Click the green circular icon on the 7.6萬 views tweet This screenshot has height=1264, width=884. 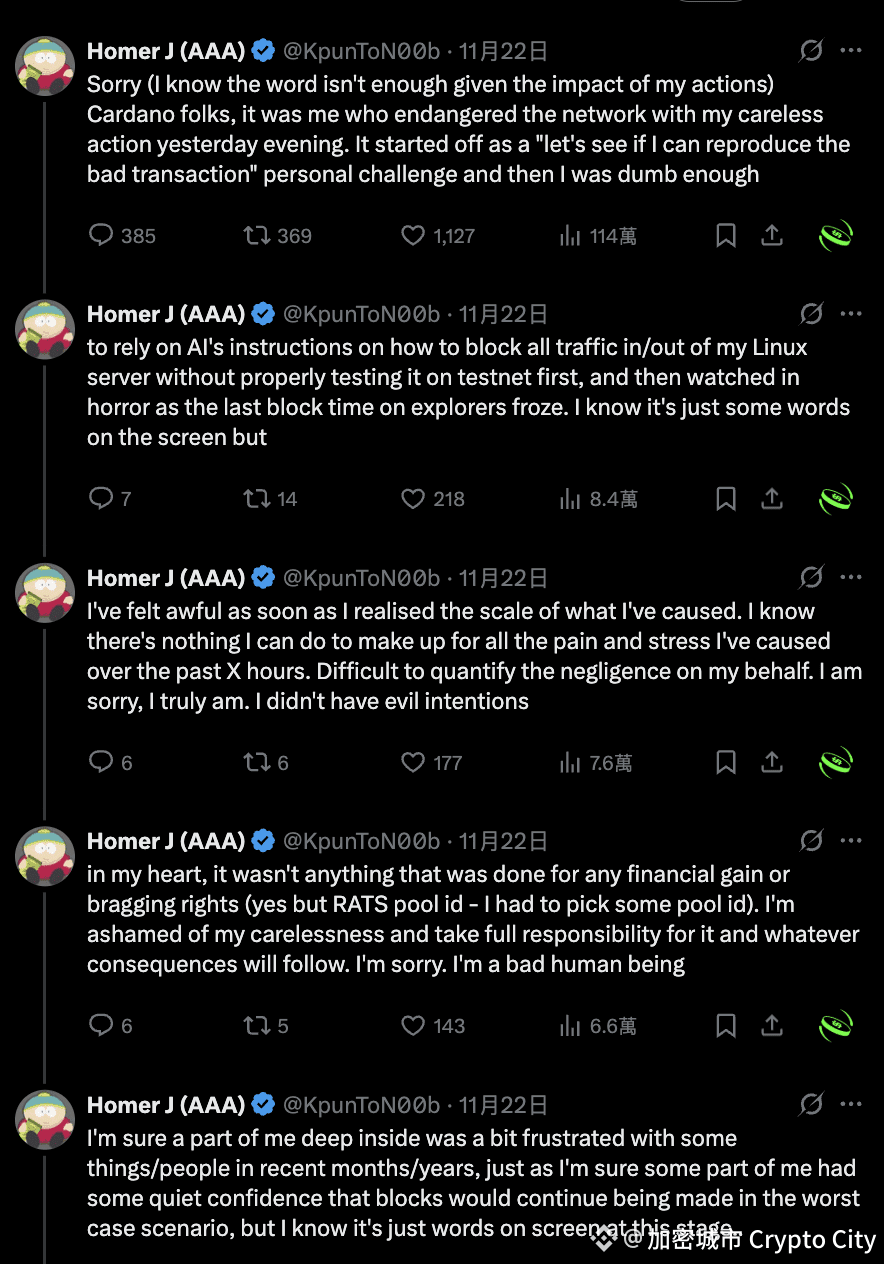coord(835,762)
